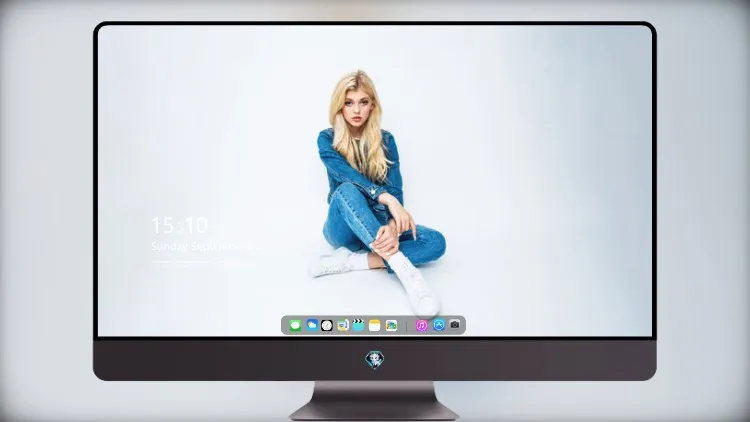Image resolution: width=750 pixels, height=422 pixels.
Task: Click the Sunday date text on desktop
Action: coord(205,246)
